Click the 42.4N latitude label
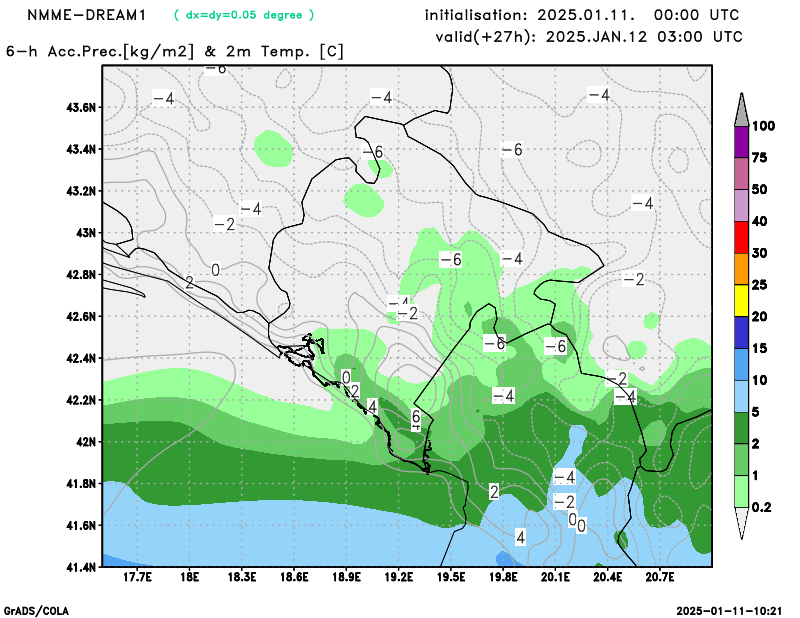The height and width of the screenshot is (618, 800). click(x=81, y=359)
